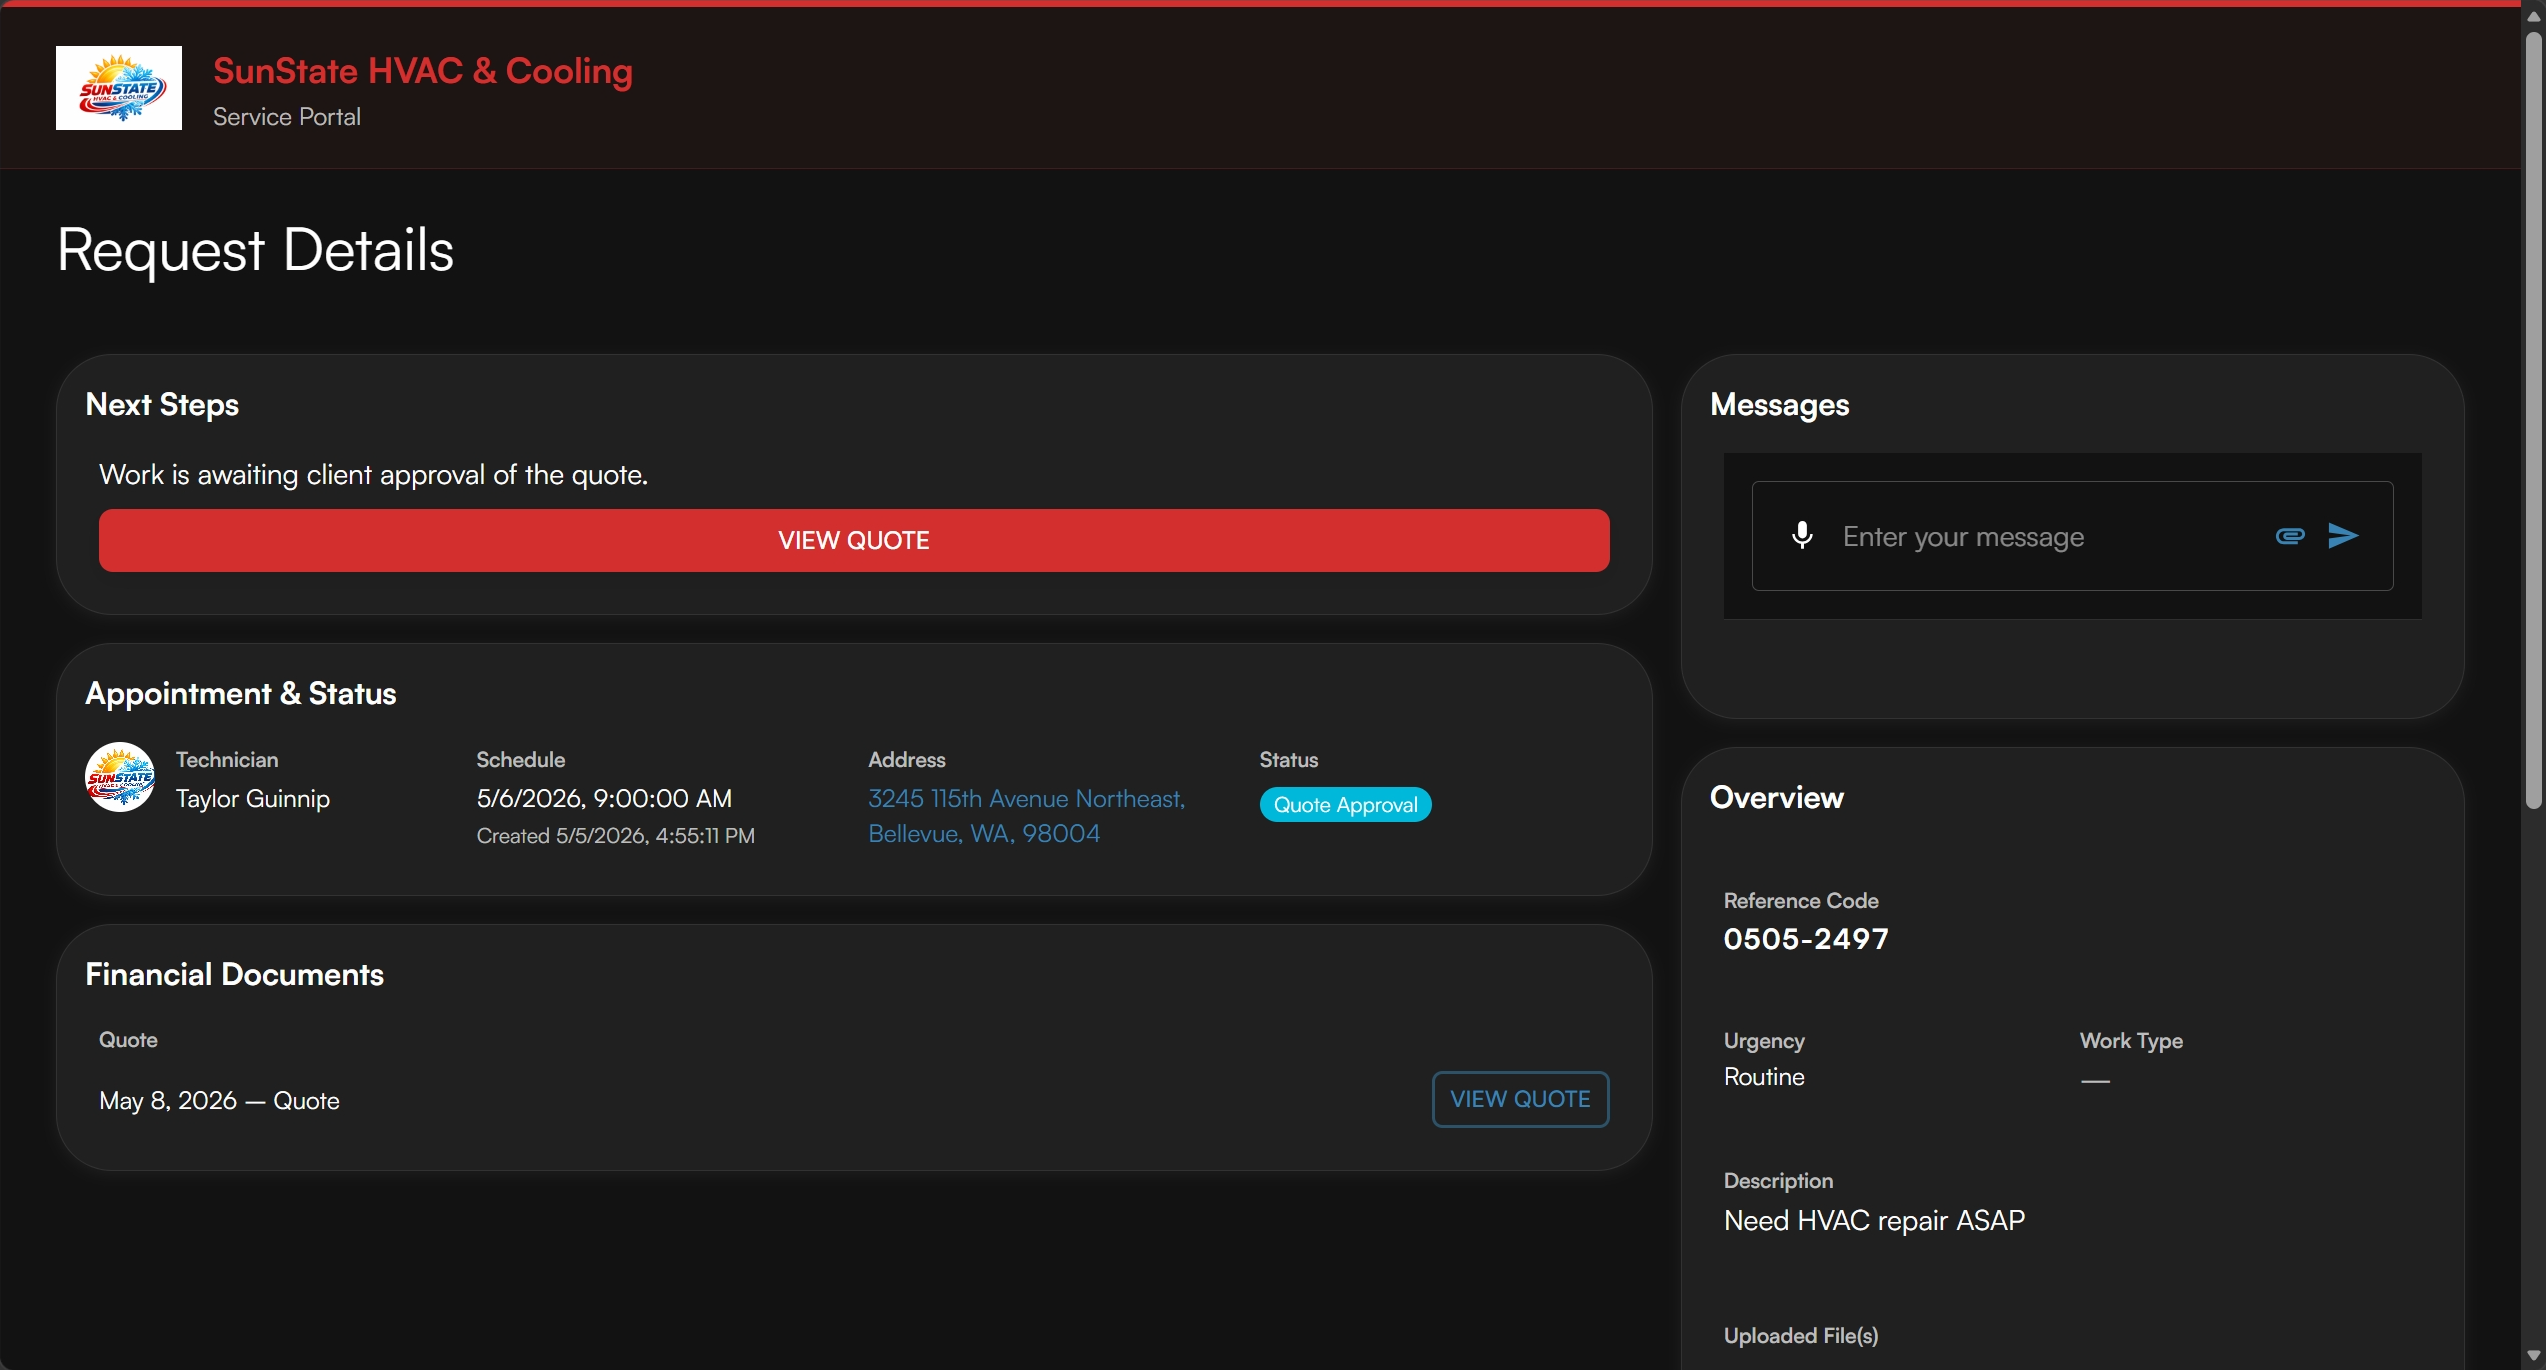Click the Financial Documents heading
Screen dimensions: 2546x1370
click(234, 975)
